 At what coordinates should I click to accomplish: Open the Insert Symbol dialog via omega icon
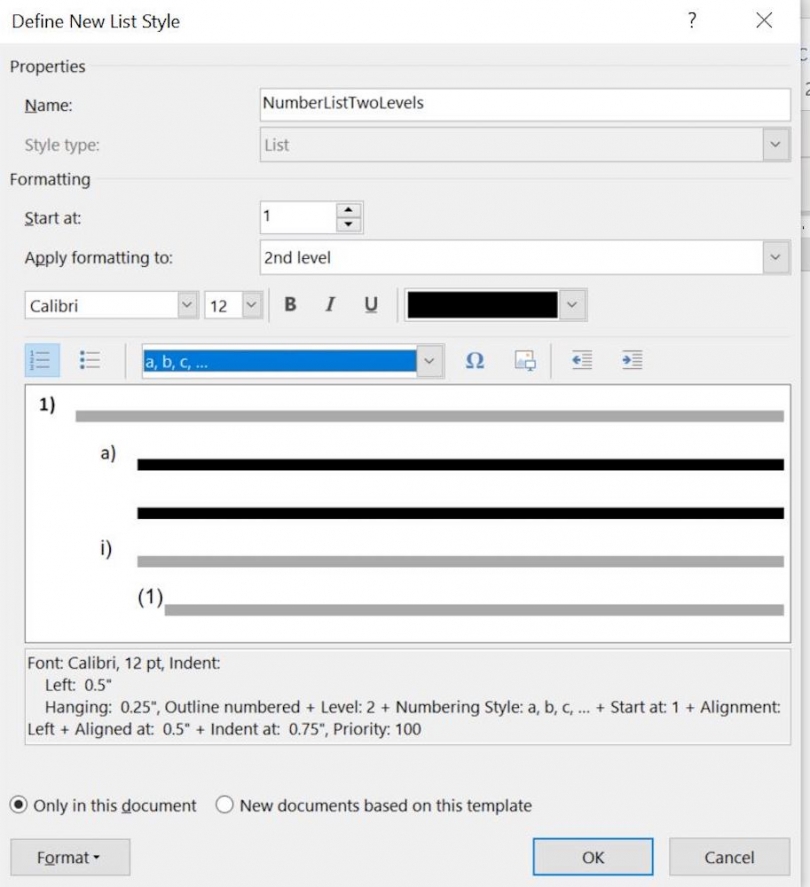pos(474,360)
